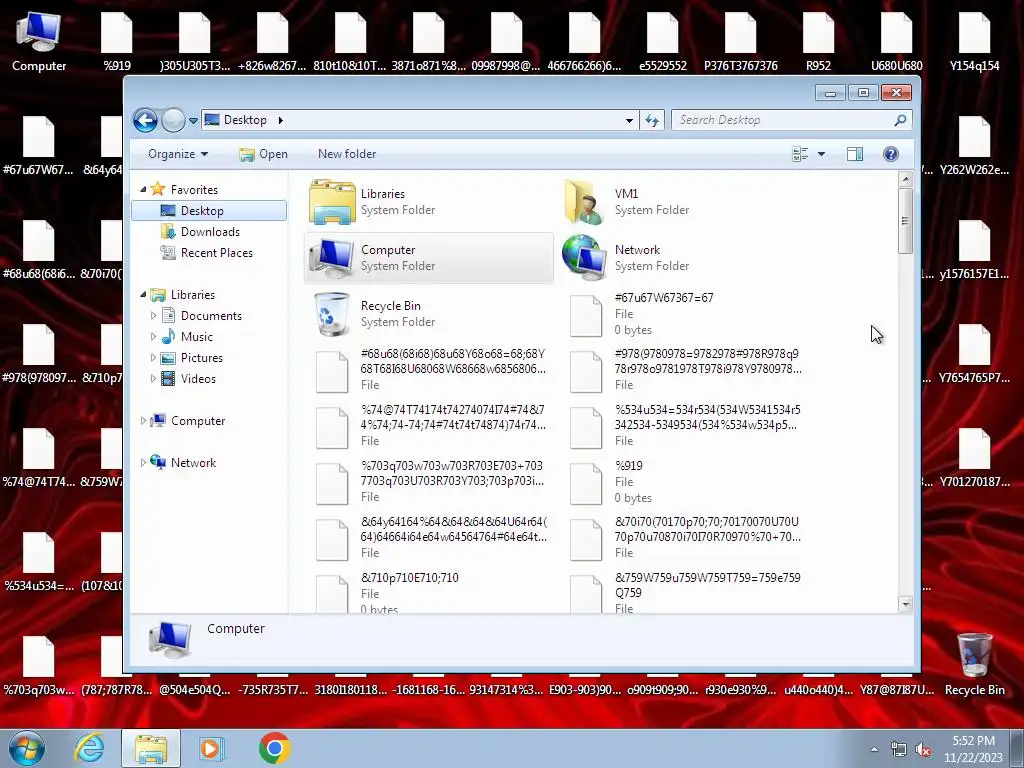The image size is (1024, 768).
Task: Select the #67u67W67367=67 file icon
Action: 586,316
